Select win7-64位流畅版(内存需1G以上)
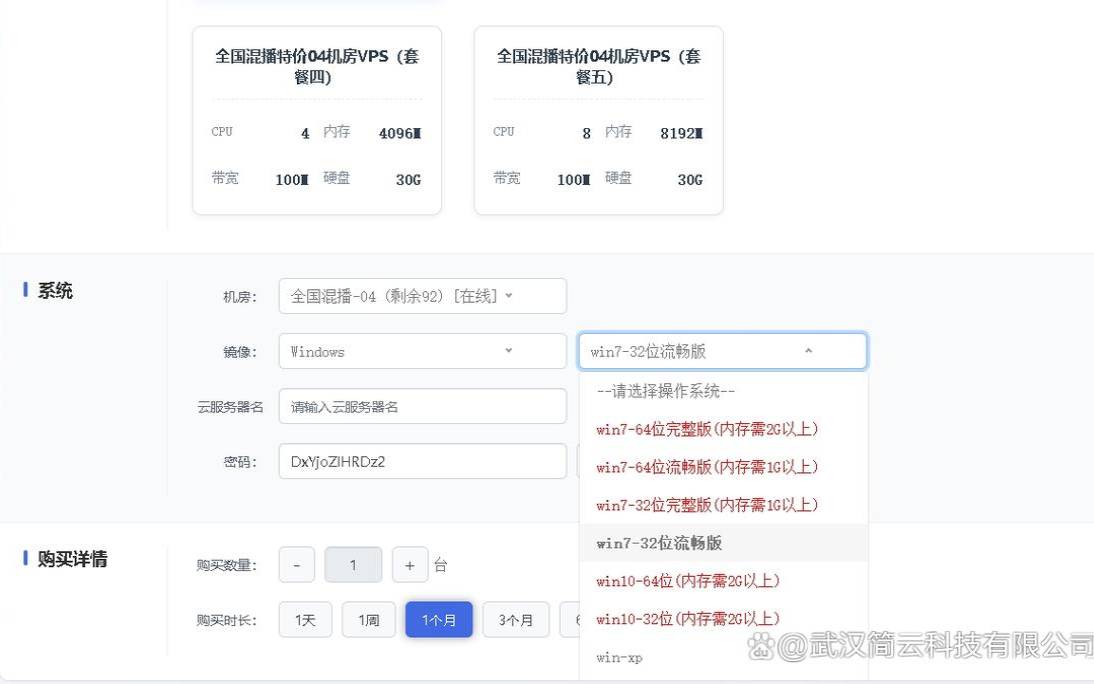 coord(705,467)
